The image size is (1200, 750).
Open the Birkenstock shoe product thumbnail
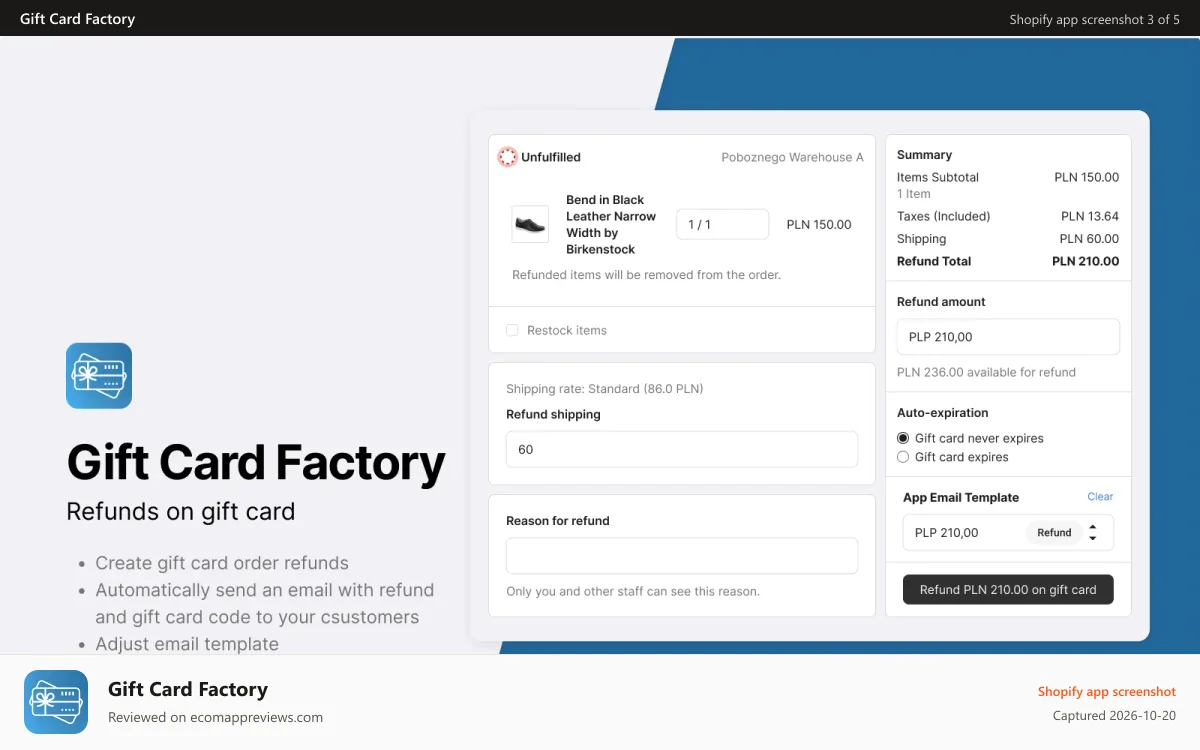530,224
